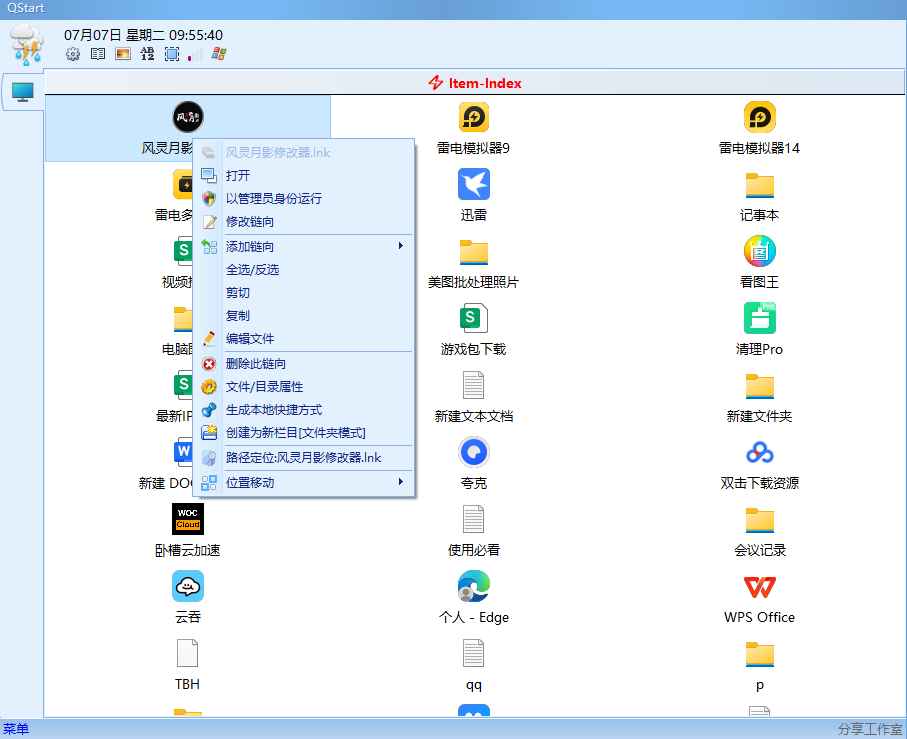This screenshot has width=907, height=739.
Task: Launch the WPS Office icon
Action: [759, 587]
